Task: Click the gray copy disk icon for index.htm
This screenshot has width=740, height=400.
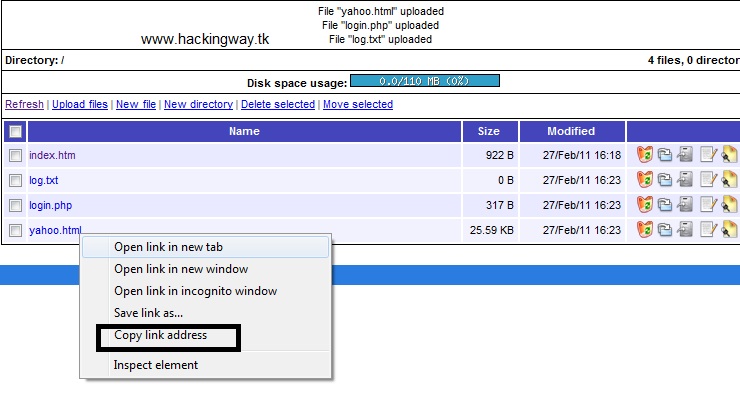Action: (x=685, y=154)
